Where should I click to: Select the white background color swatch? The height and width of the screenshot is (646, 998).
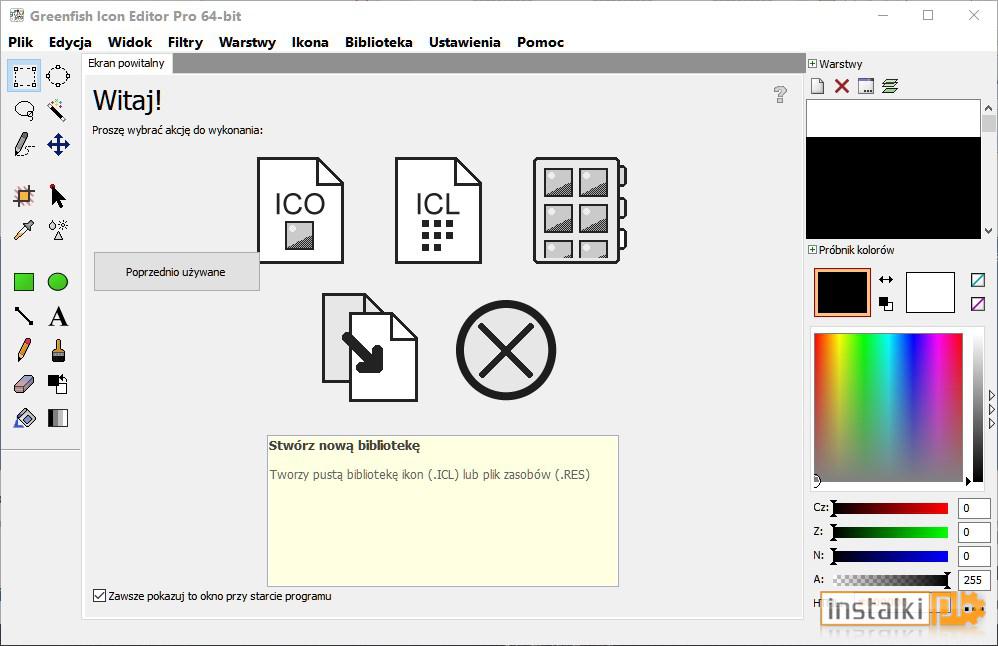930,292
